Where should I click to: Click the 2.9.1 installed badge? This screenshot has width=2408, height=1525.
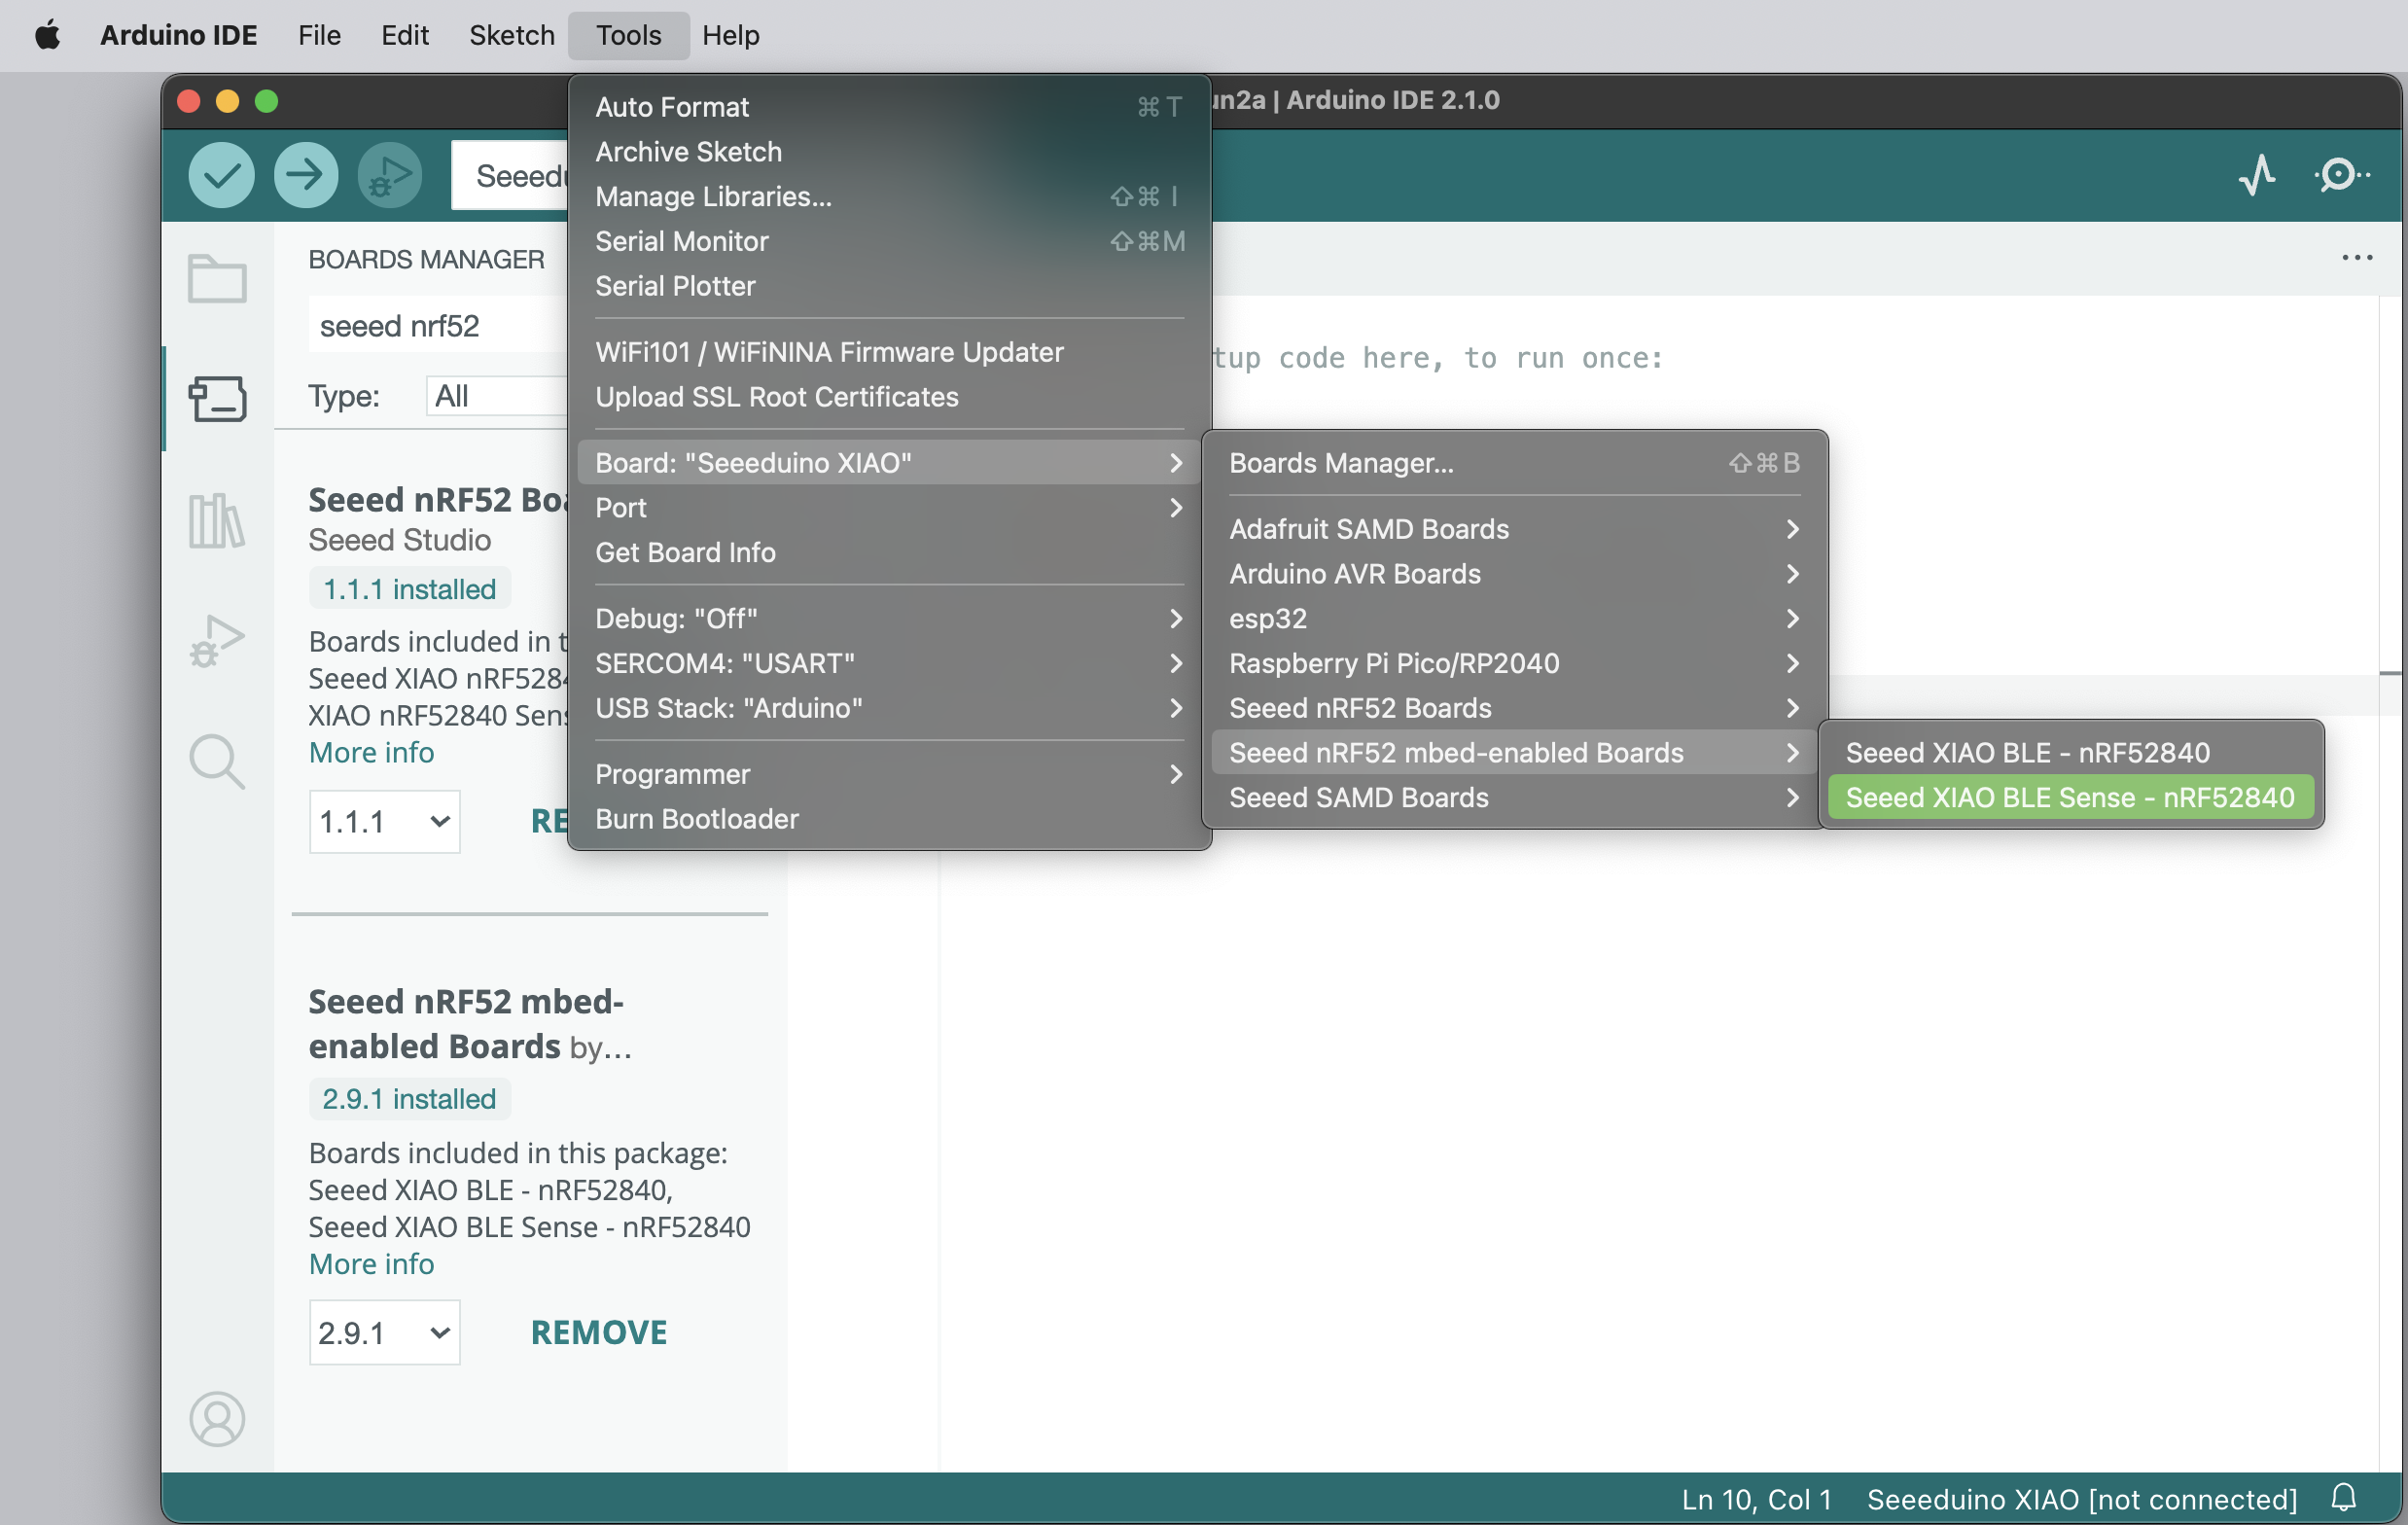click(409, 1099)
